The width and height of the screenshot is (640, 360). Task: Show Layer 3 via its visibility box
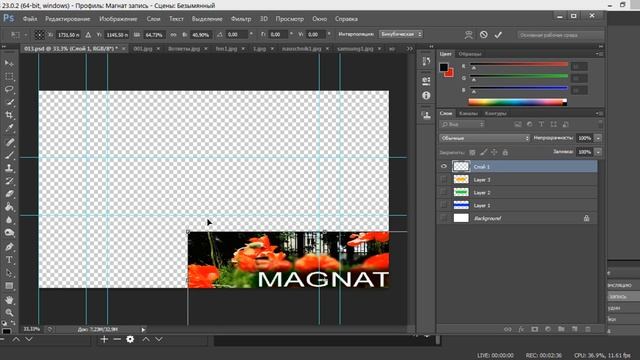(x=444, y=180)
